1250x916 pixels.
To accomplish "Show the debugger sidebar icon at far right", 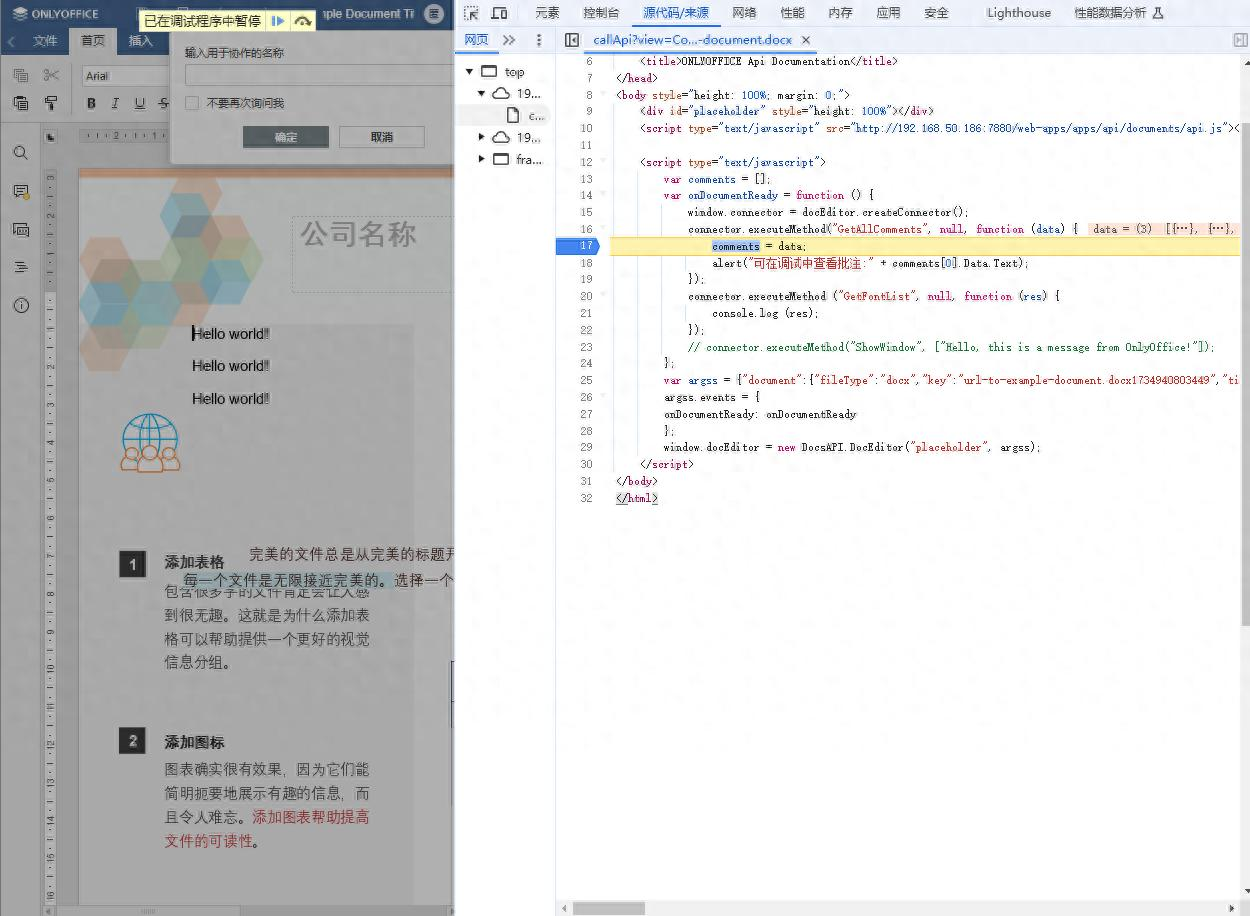I will point(1240,40).
